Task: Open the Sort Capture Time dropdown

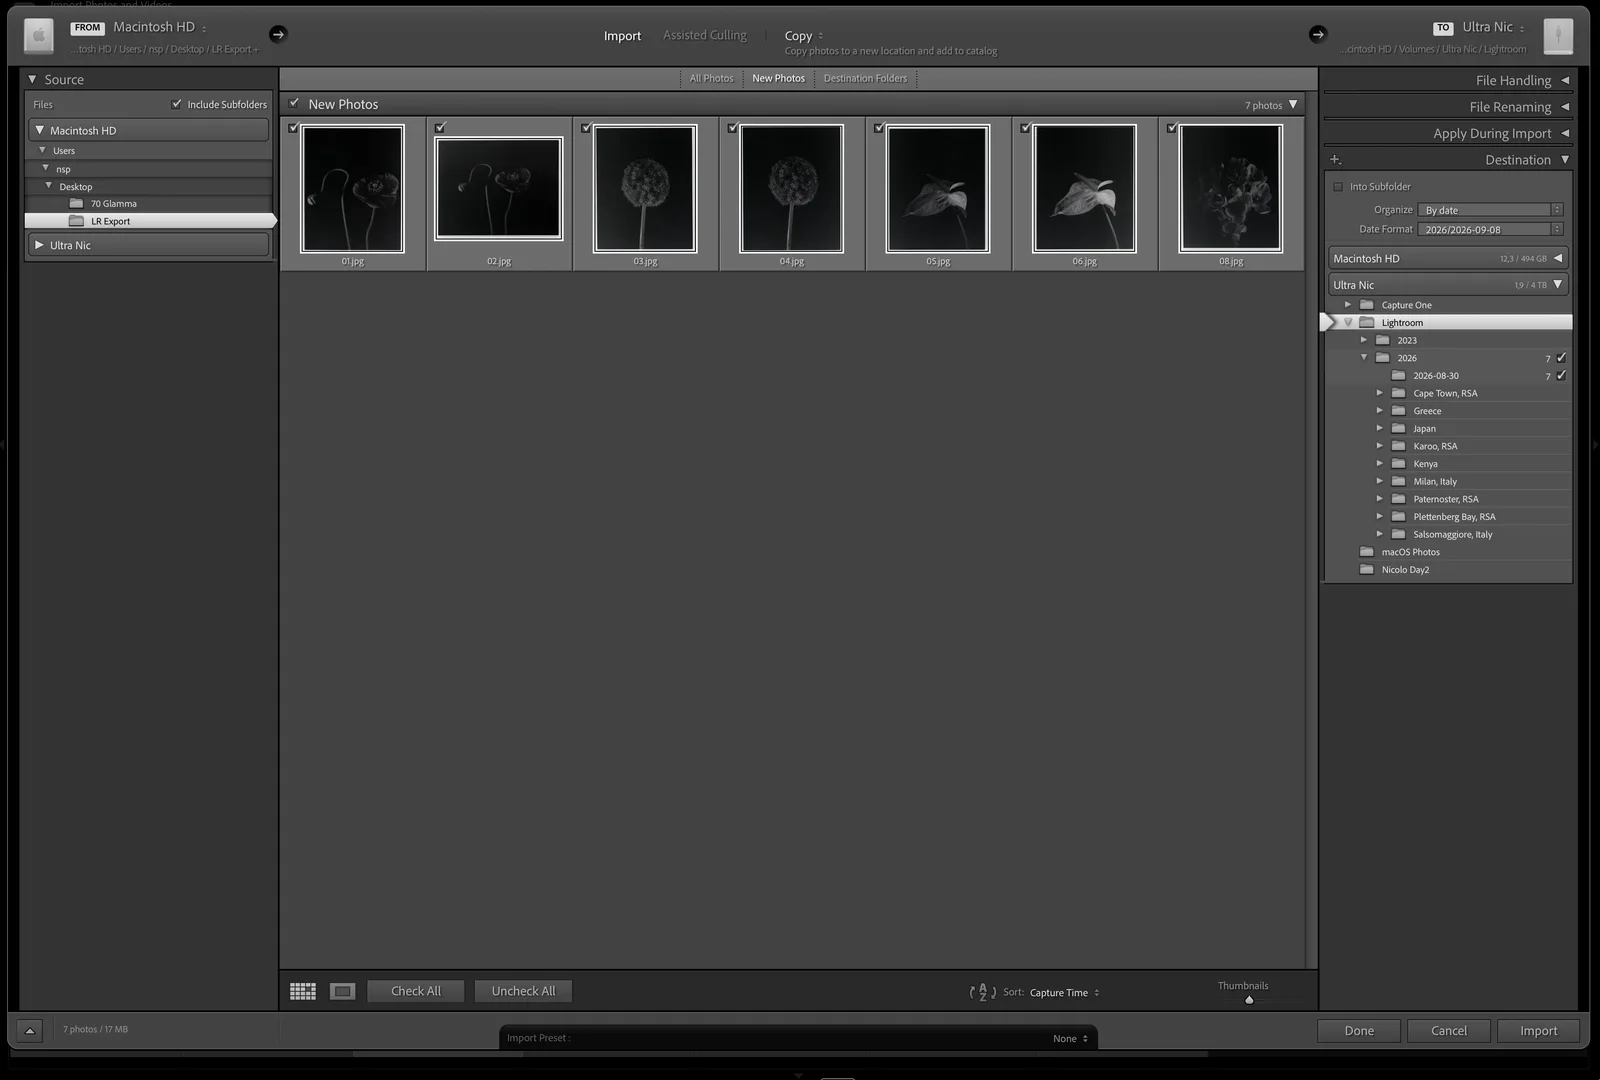Action: [1064, 993]
